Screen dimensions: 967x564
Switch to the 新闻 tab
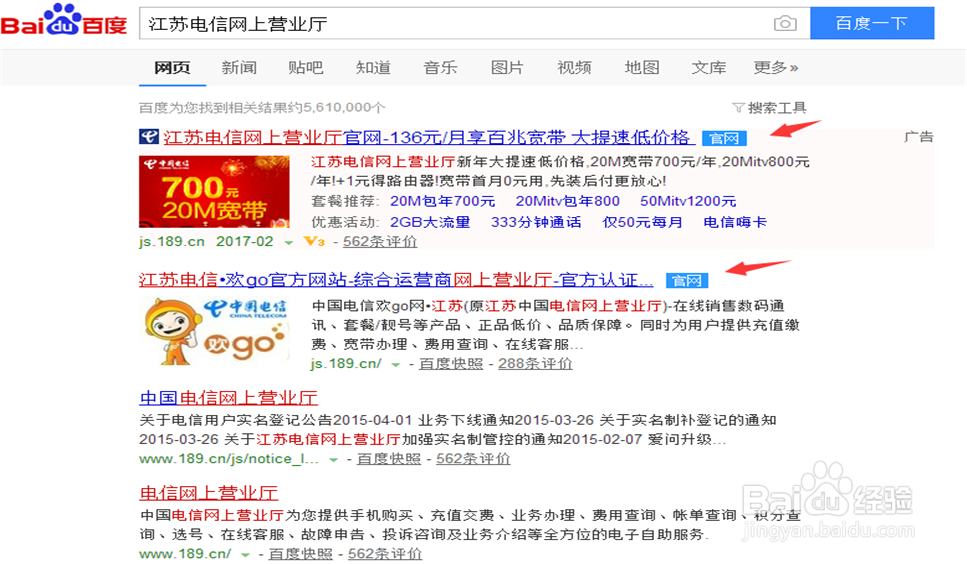click(x=239, y=67)
